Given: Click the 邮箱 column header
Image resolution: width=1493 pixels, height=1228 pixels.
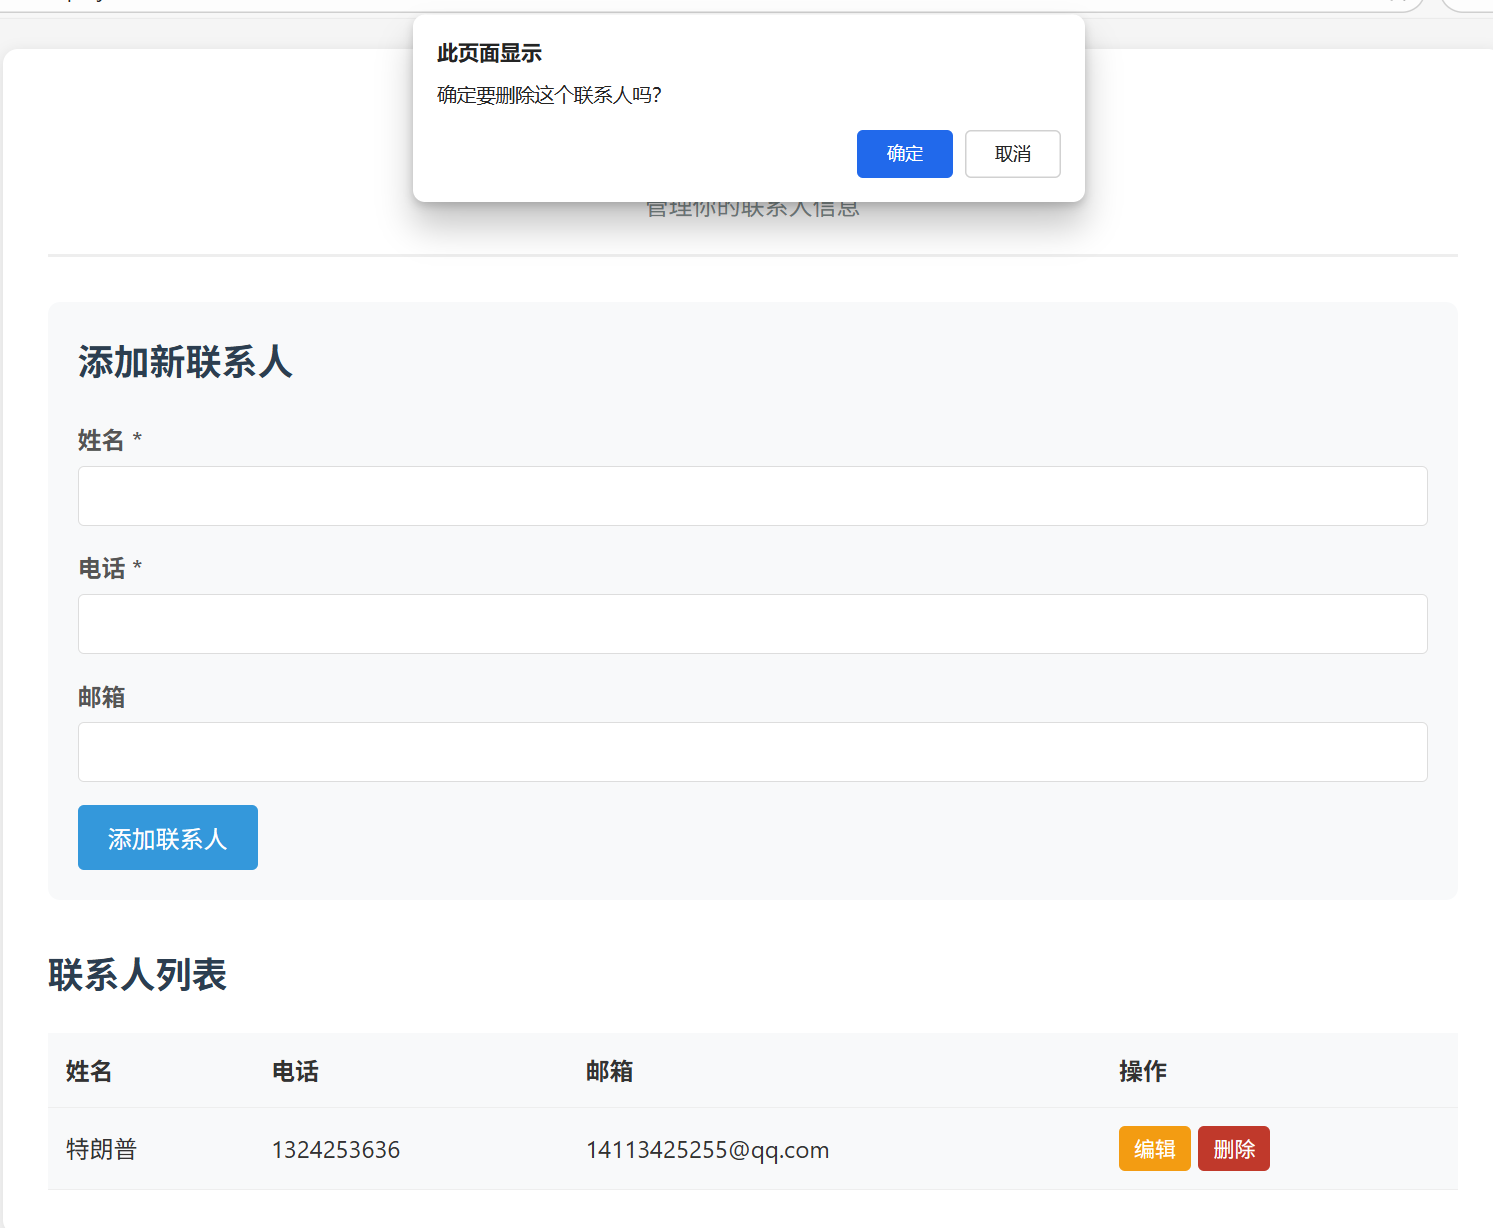Looking at the screenshot, I should (610, 1071).
